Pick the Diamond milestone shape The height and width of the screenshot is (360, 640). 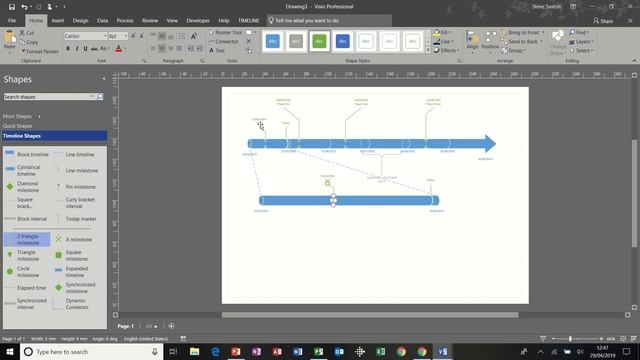[x=27, y=187]
